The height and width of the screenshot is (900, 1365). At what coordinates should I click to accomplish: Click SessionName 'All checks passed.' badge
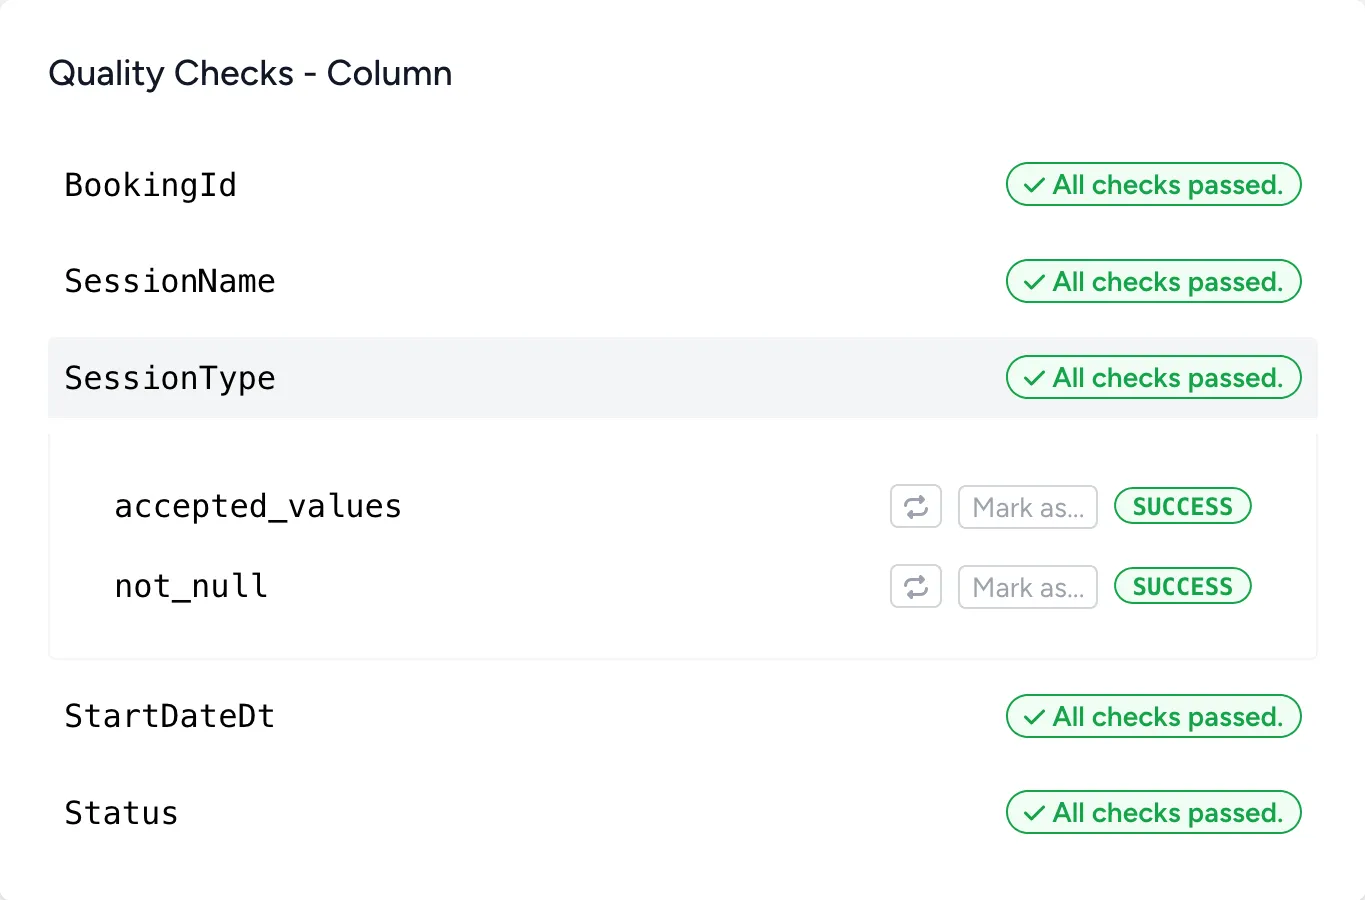(x=1153, y=281)
